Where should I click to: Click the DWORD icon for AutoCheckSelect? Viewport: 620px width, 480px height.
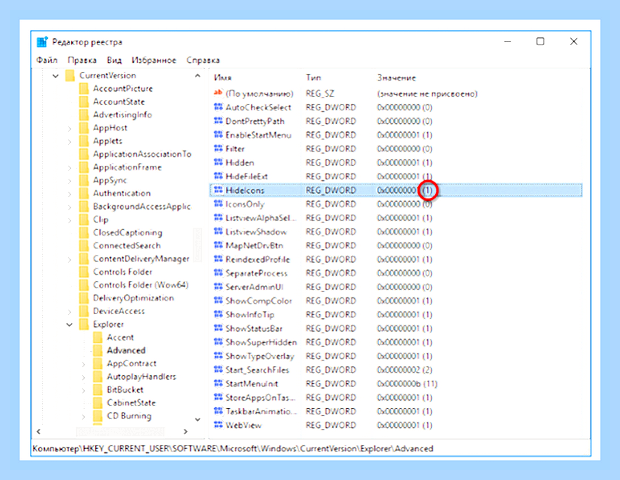218,107
